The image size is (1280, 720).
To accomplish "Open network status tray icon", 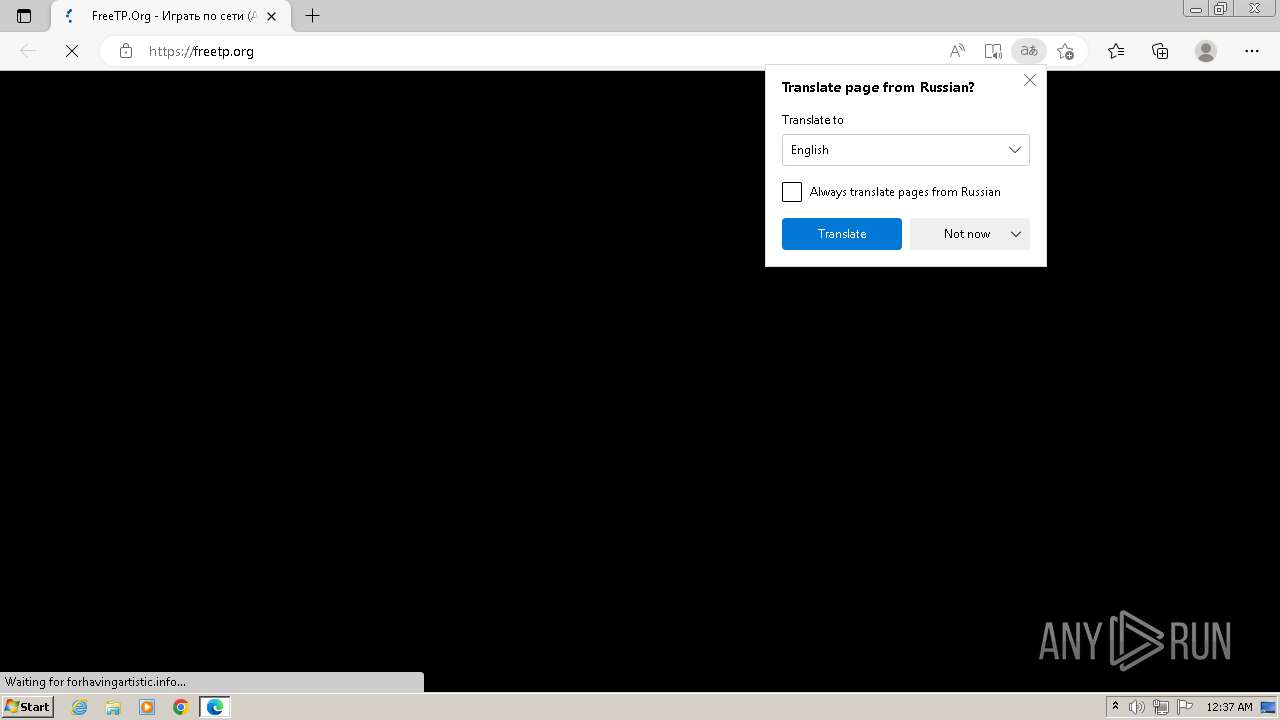I will [x=1161, y=707].
